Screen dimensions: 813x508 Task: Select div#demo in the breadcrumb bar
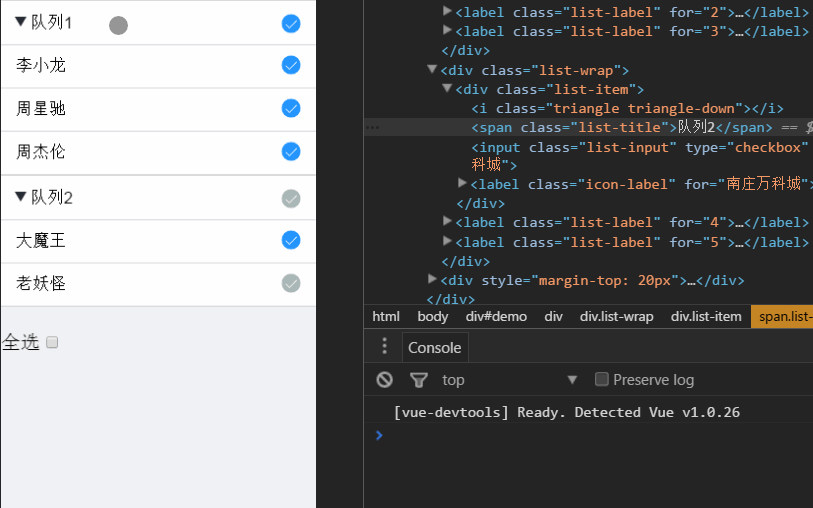pos(496,317)
